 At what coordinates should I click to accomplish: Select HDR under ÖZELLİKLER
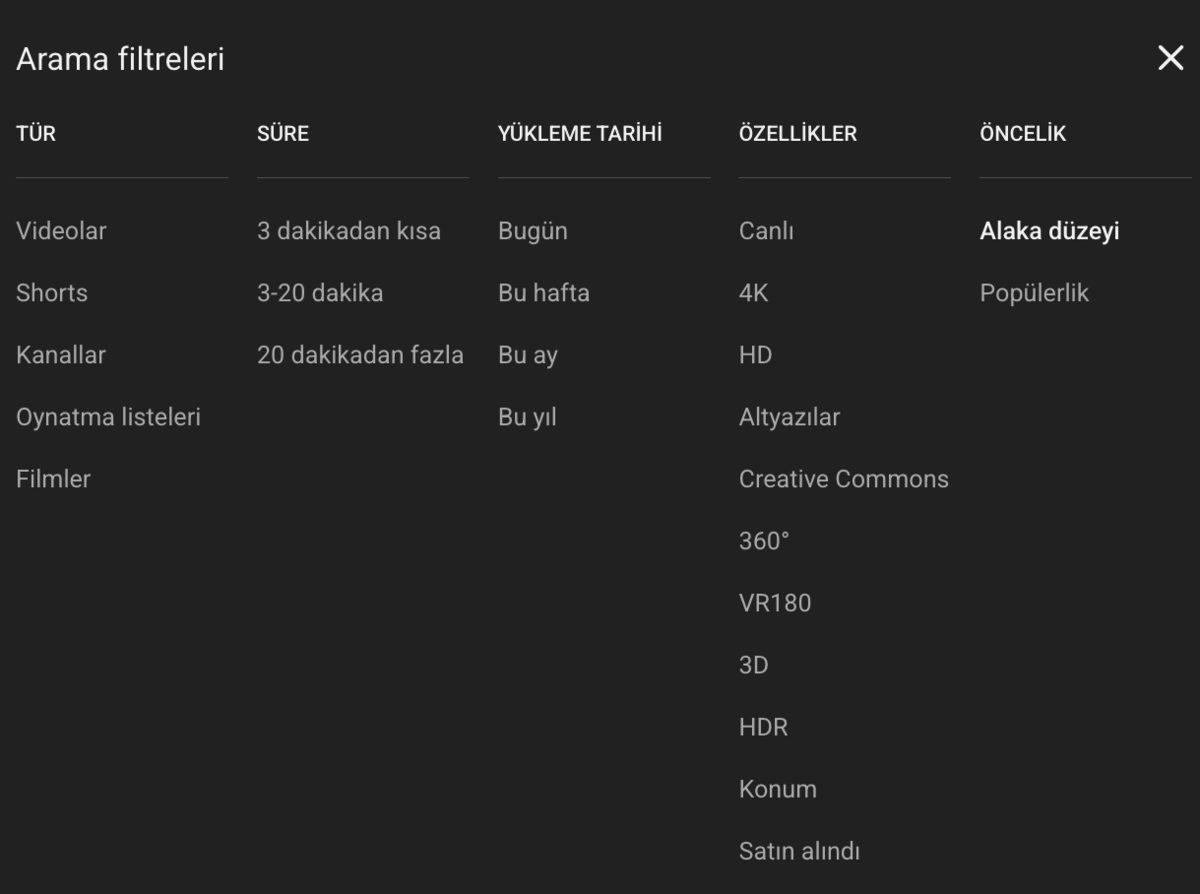tap(763, 727)
